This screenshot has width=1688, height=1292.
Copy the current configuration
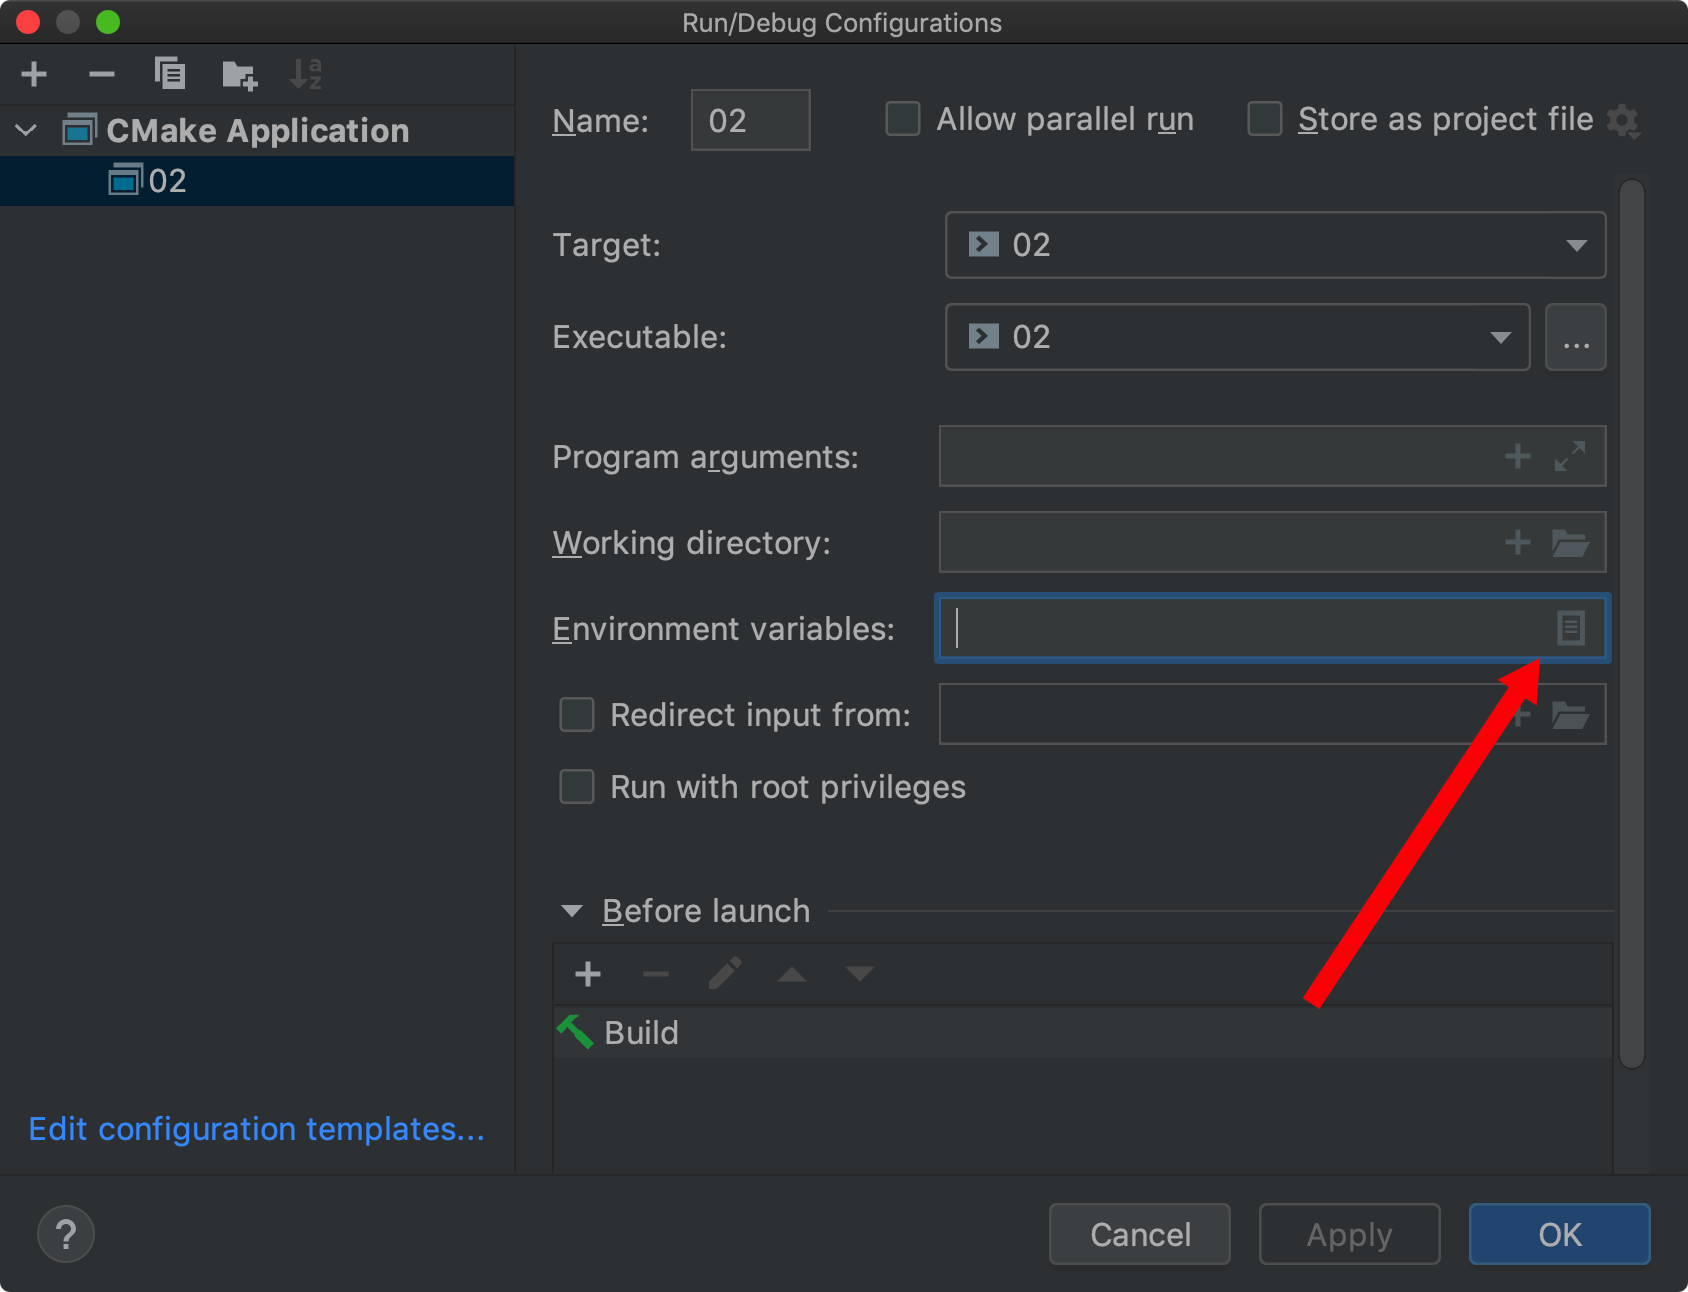point(169,73)
